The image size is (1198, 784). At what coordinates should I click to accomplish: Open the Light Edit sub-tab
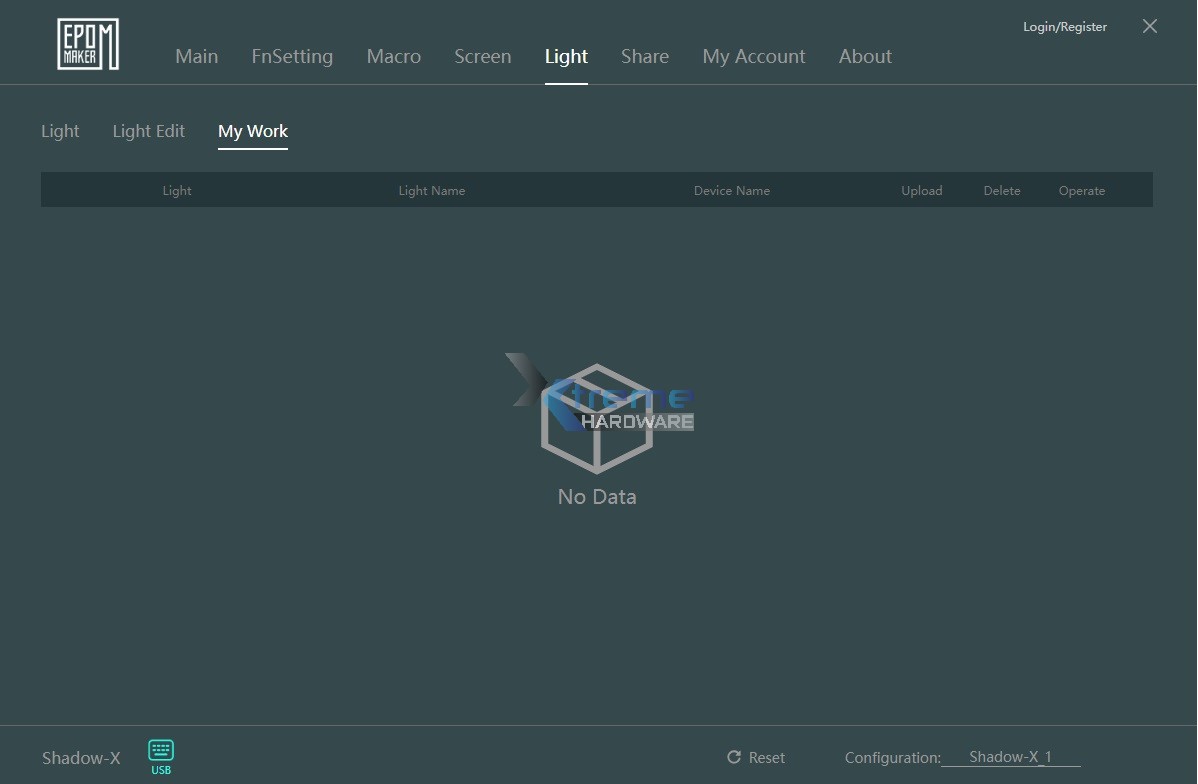148,131
